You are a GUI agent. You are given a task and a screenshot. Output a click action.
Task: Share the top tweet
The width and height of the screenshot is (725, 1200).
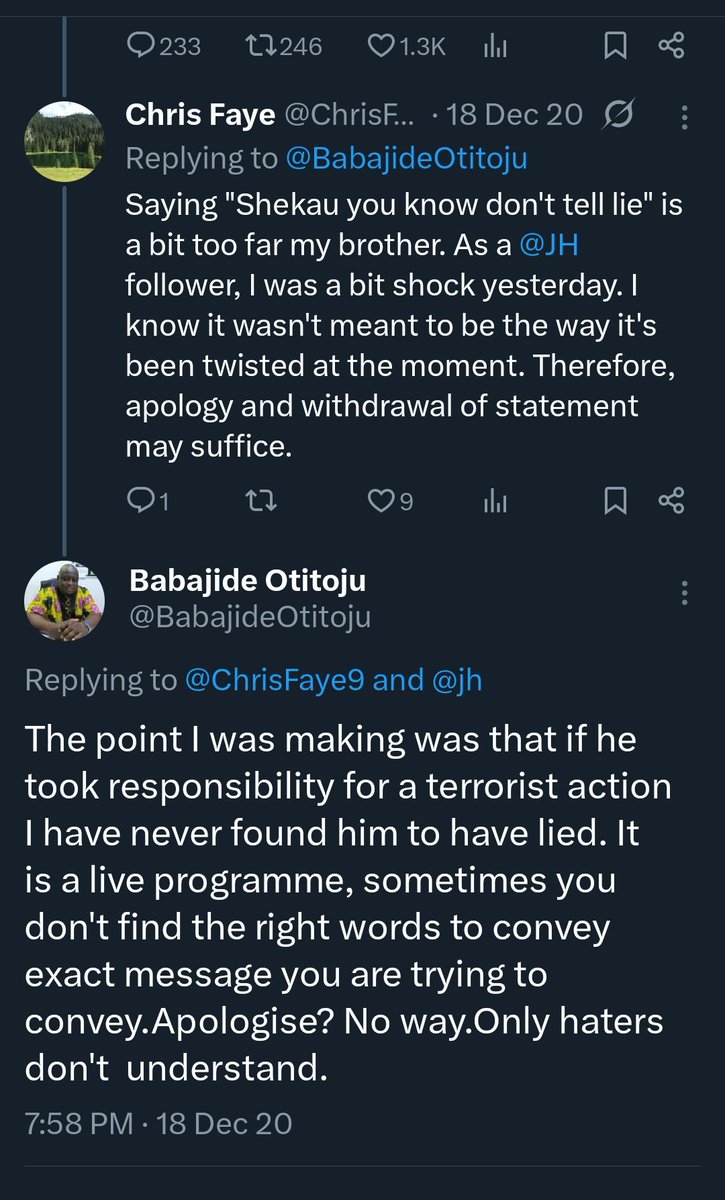point(672,46)
